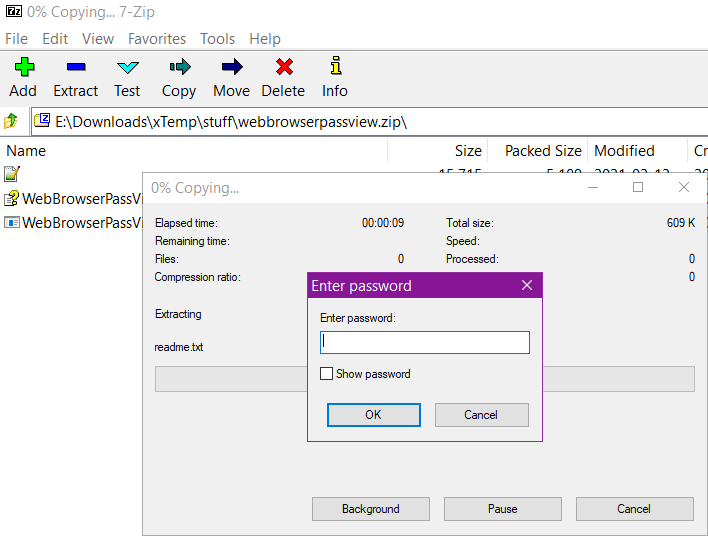Click the elapsed time value 00:00:09
Viewport: 708px width, 536px height.
383,223
